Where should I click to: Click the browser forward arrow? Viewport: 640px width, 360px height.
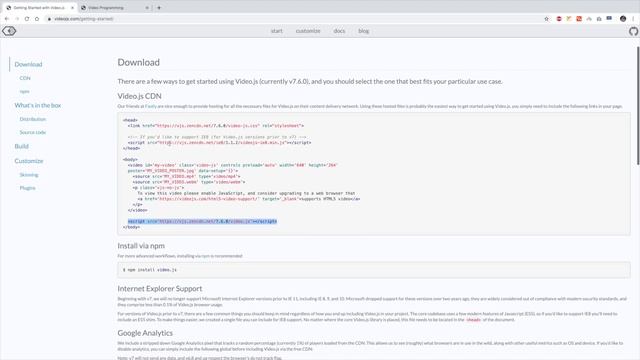coord(17,19)
